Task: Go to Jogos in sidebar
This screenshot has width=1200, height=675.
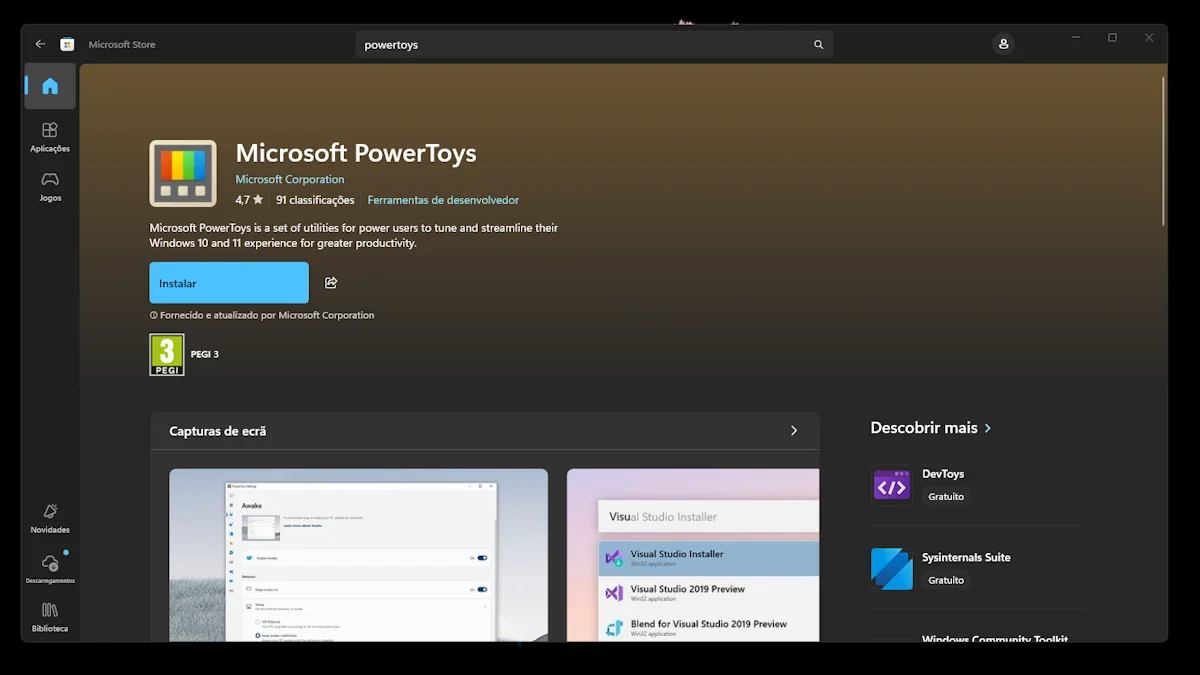Action: pyautogui.click(x=50, y=186)
